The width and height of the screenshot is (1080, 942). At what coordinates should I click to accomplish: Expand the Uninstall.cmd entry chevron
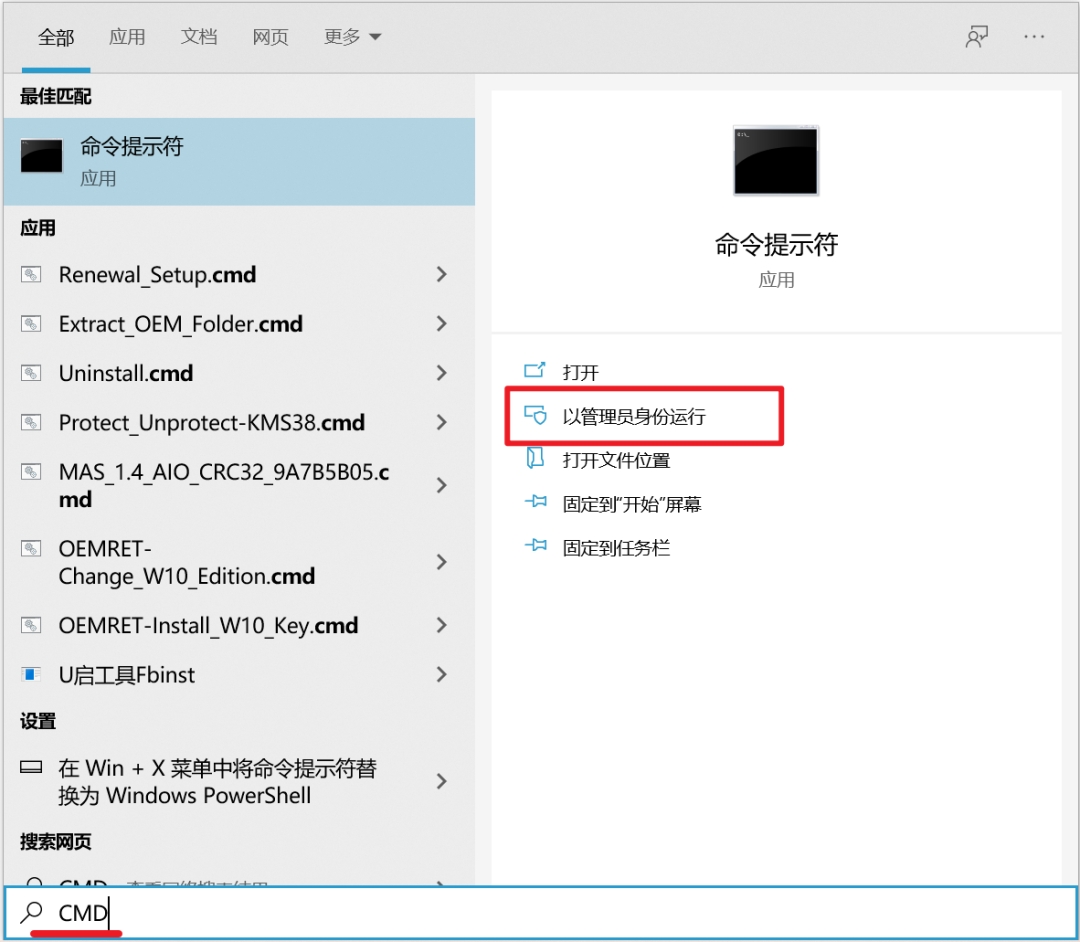point(441,372)
